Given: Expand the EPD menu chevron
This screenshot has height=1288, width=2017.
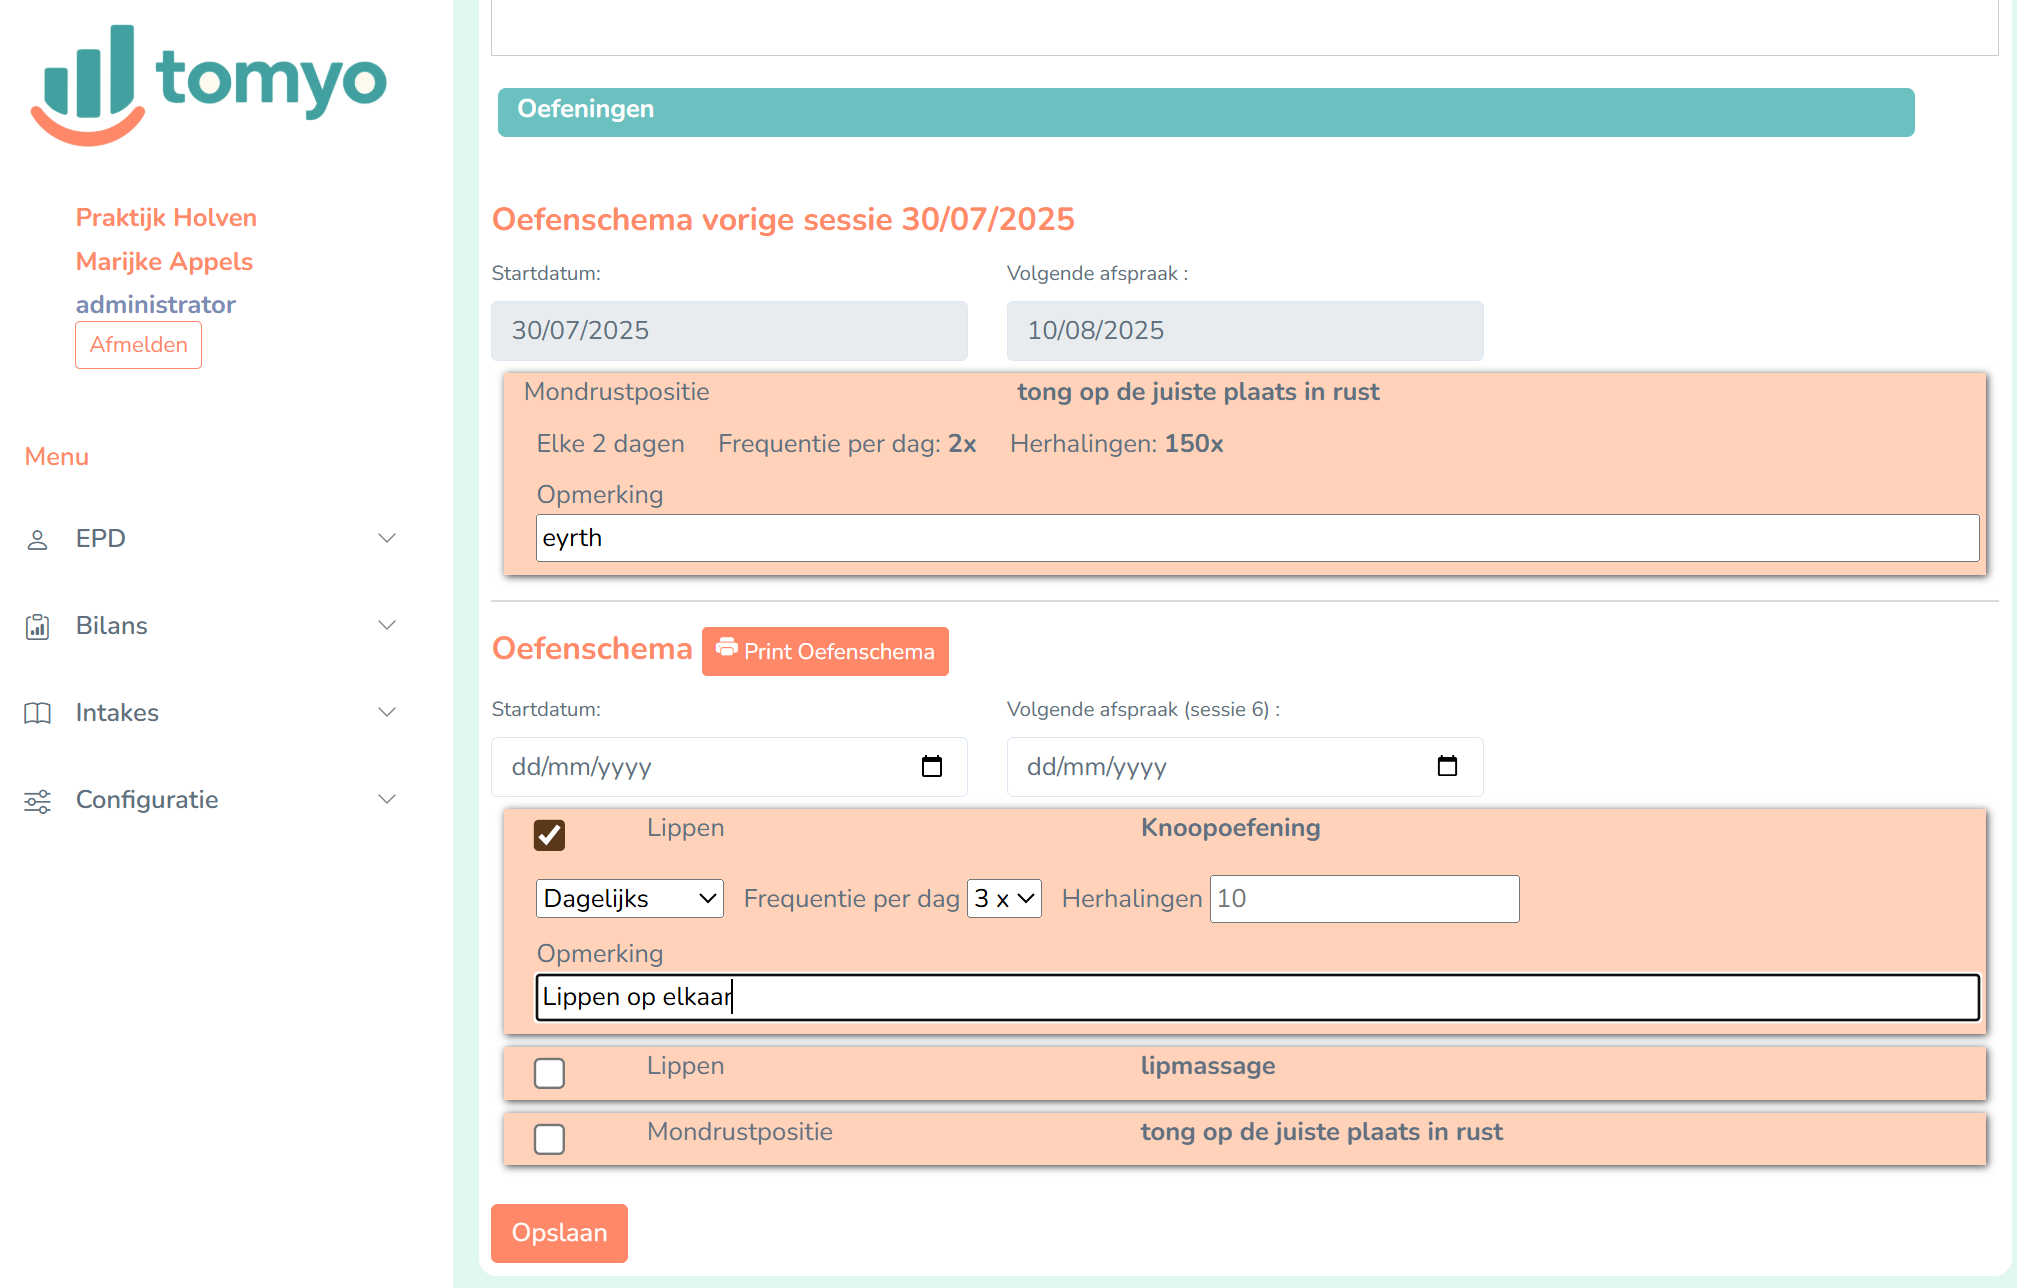Looking at the screenshot, I should pos(387,539).
